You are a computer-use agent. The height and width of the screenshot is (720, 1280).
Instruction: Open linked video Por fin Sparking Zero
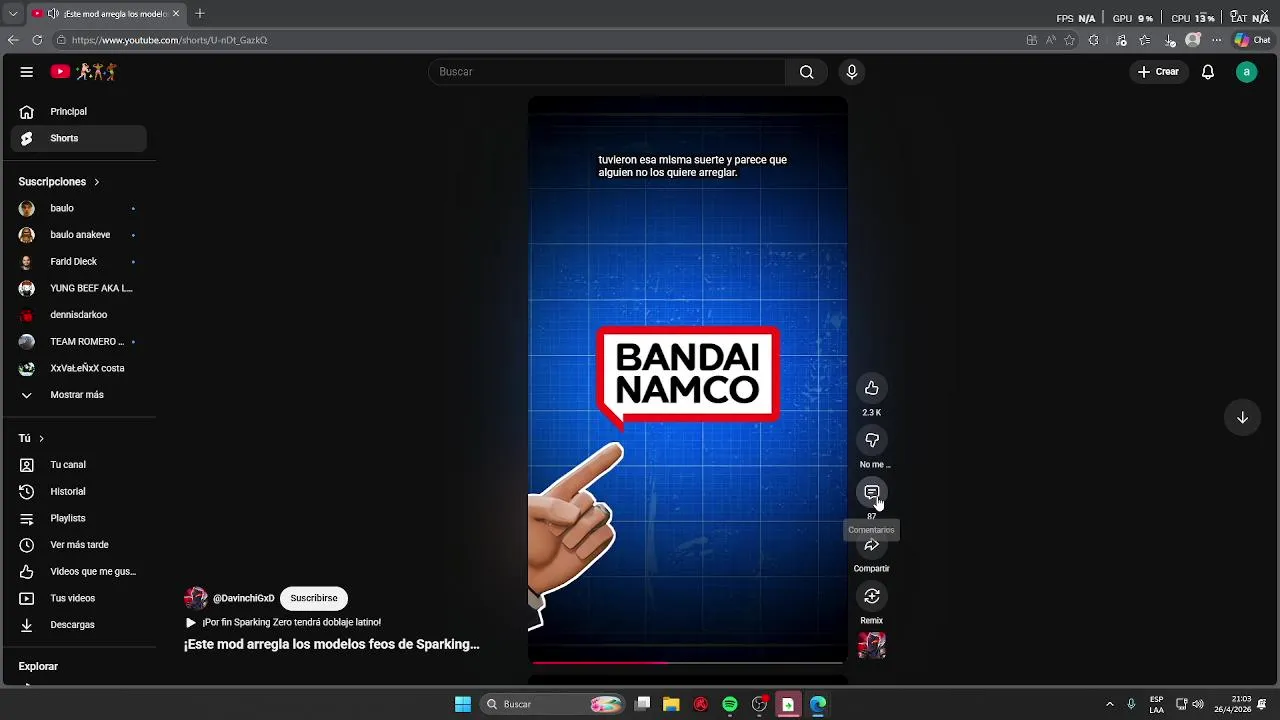283,622
